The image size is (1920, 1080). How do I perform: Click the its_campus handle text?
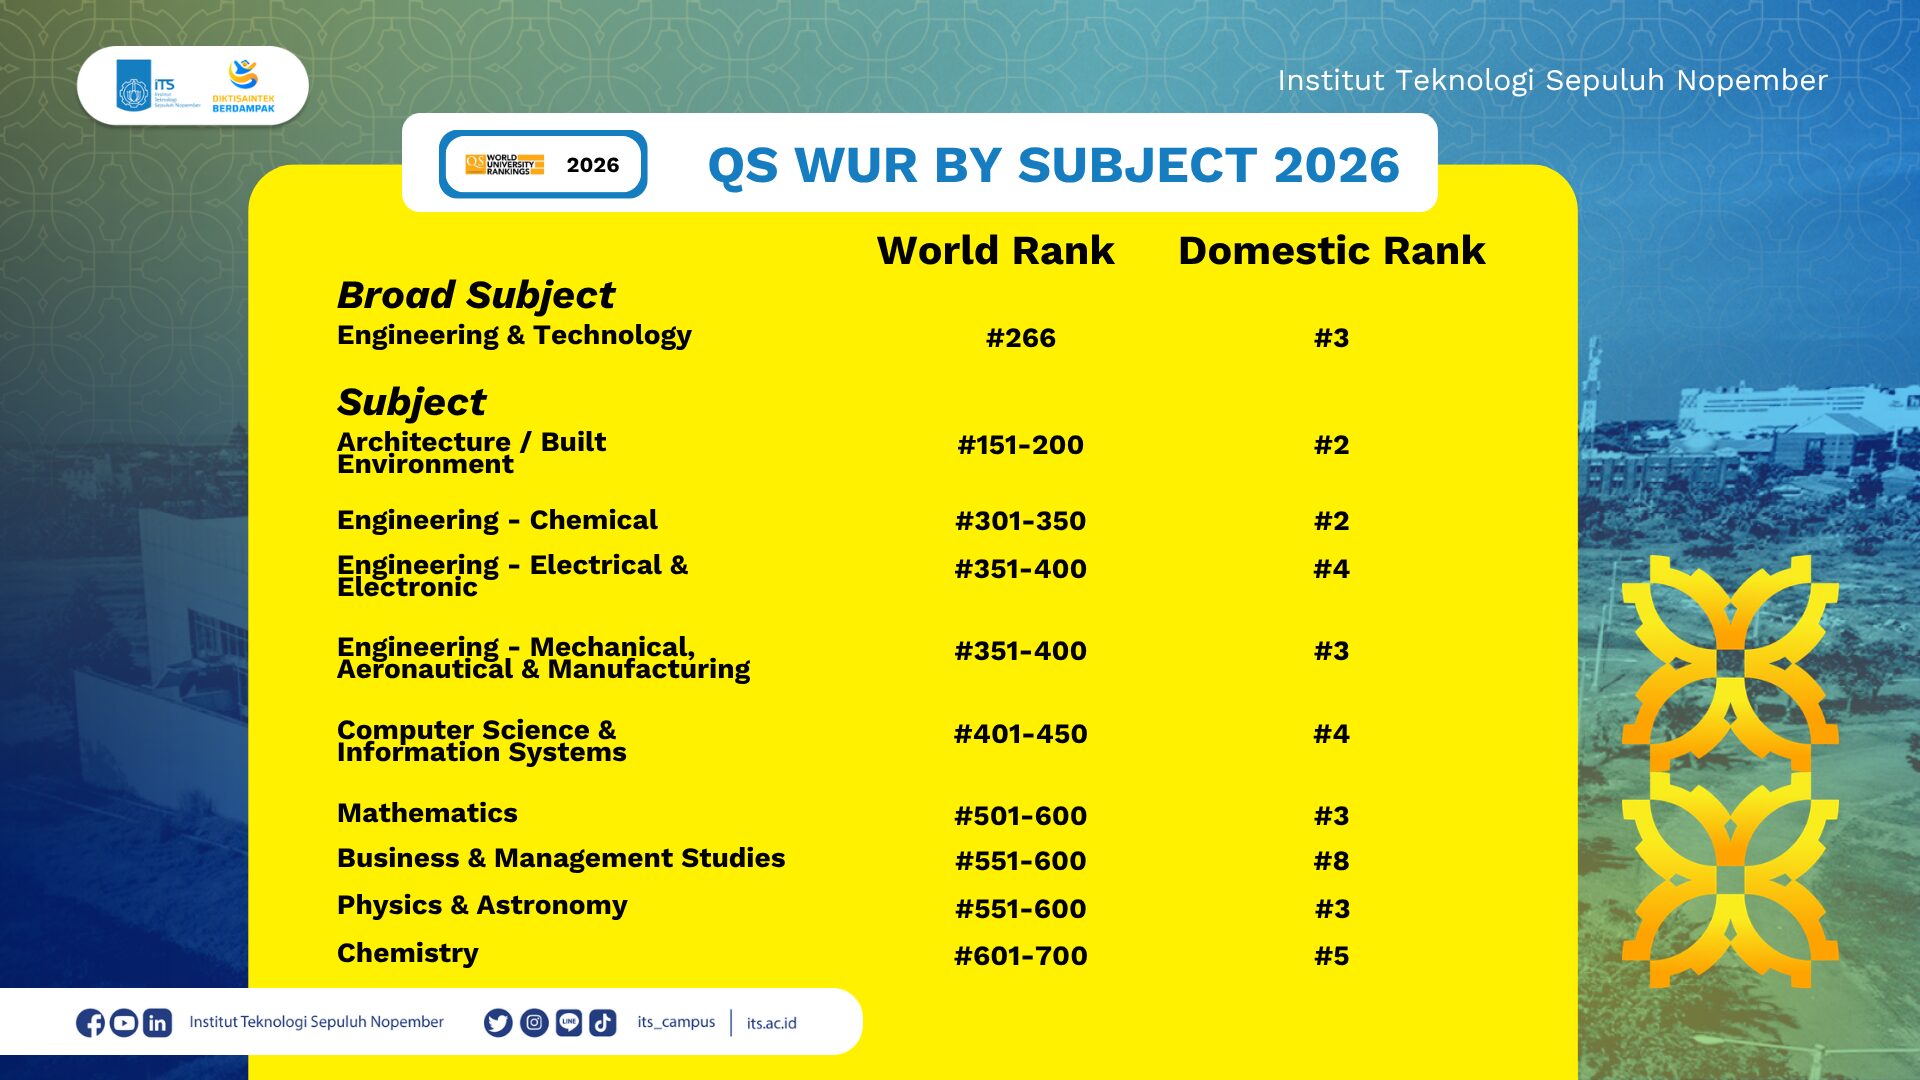tap(677, 1022)
